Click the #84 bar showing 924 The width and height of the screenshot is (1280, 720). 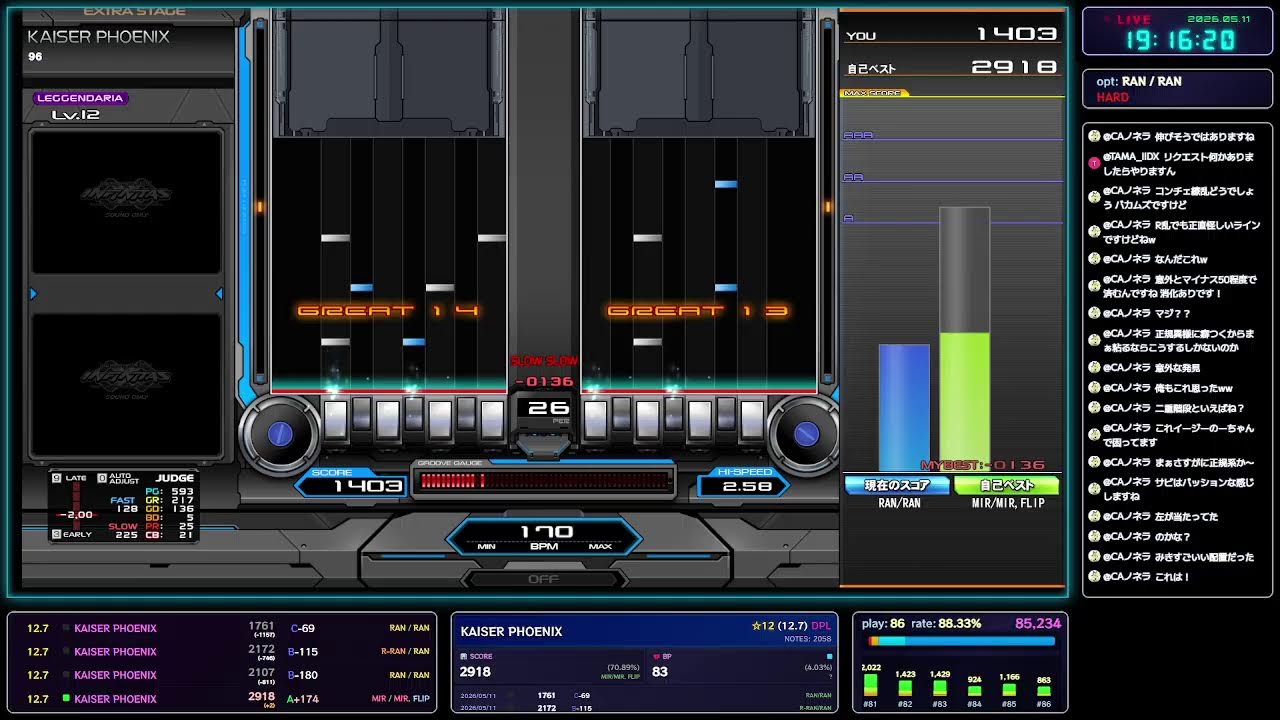click(974, 691)
